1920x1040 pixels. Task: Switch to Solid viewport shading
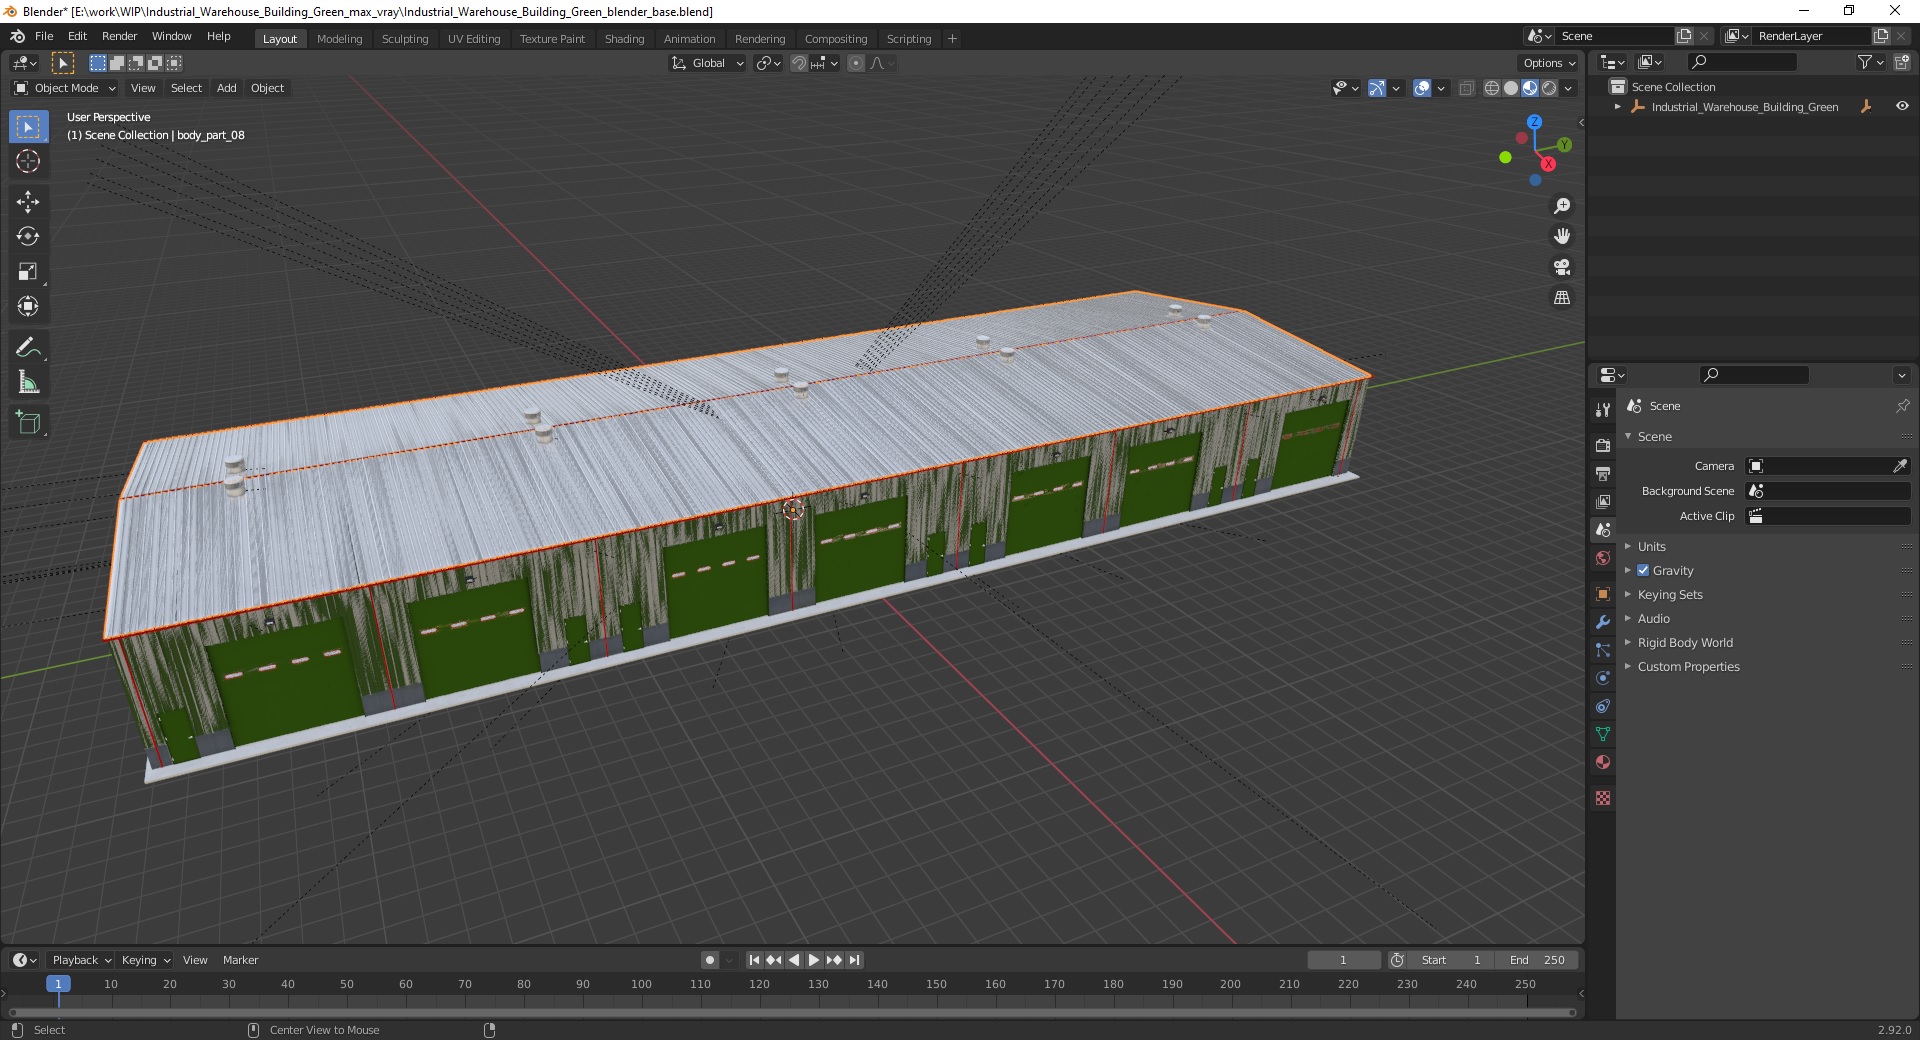(1510, 88)
